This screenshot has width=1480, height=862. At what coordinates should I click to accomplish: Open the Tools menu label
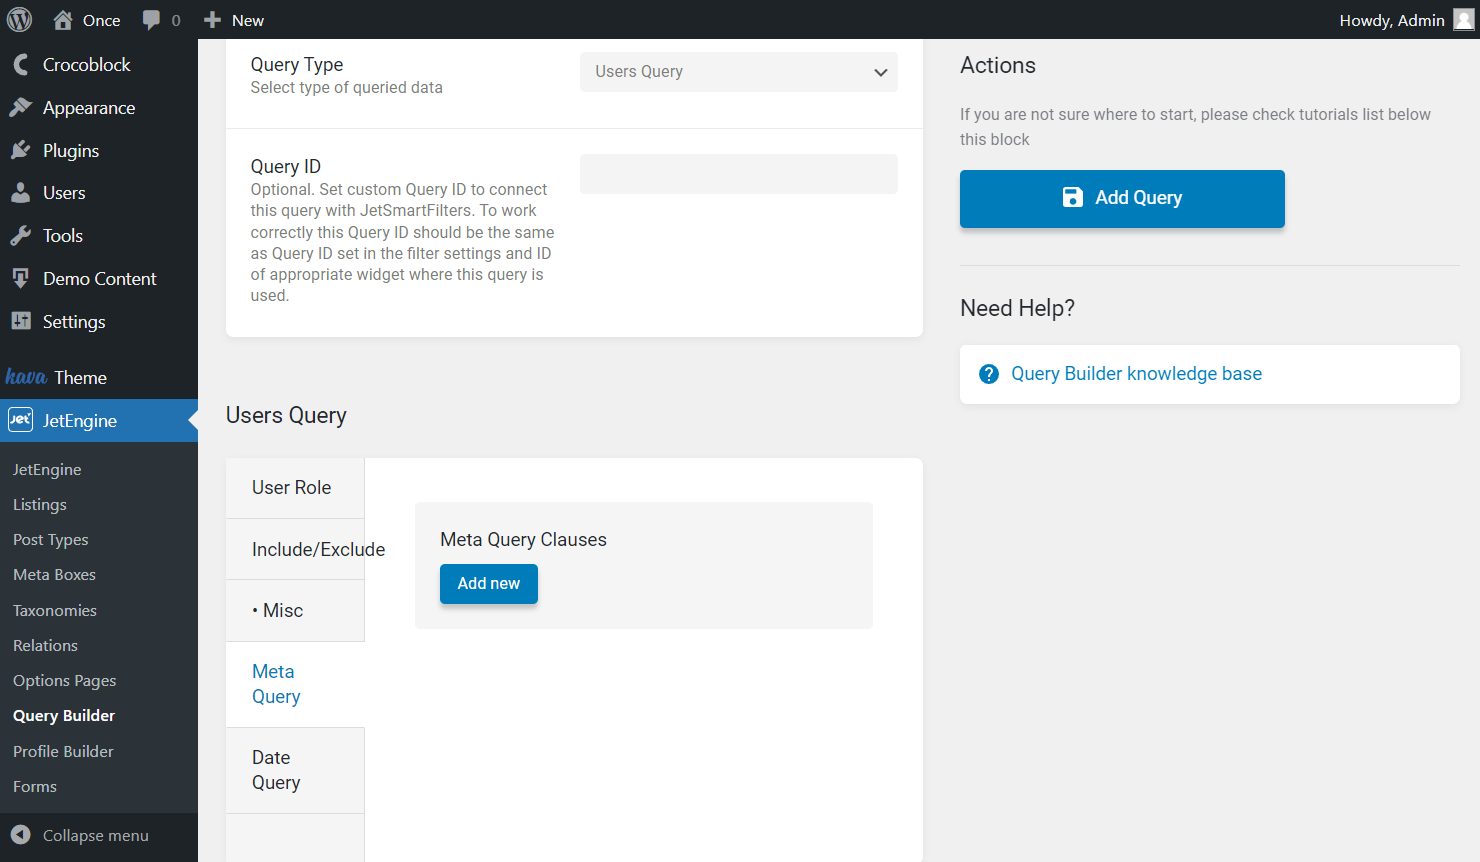pos(63,236)
